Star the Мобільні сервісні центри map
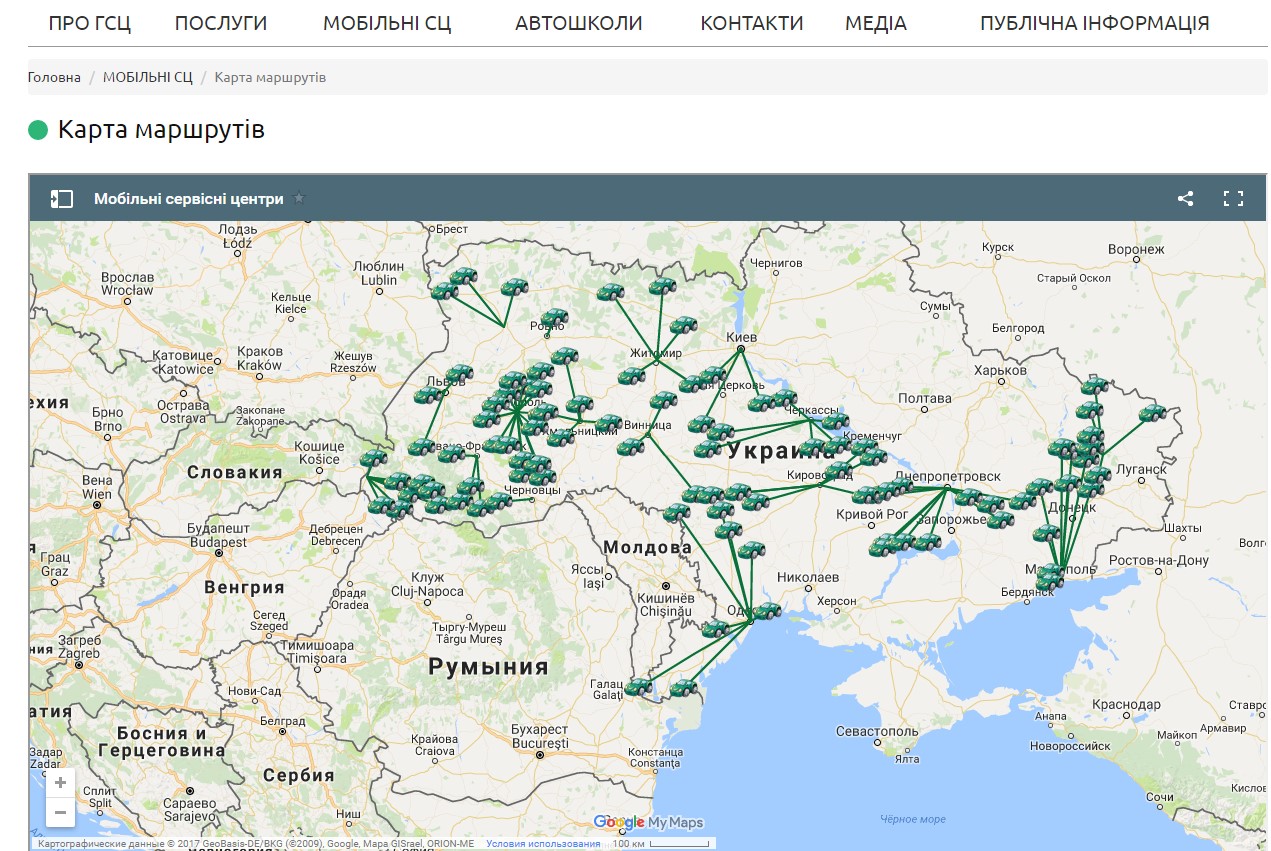This screenshot has width=1271, height=851. click(299, 199)
